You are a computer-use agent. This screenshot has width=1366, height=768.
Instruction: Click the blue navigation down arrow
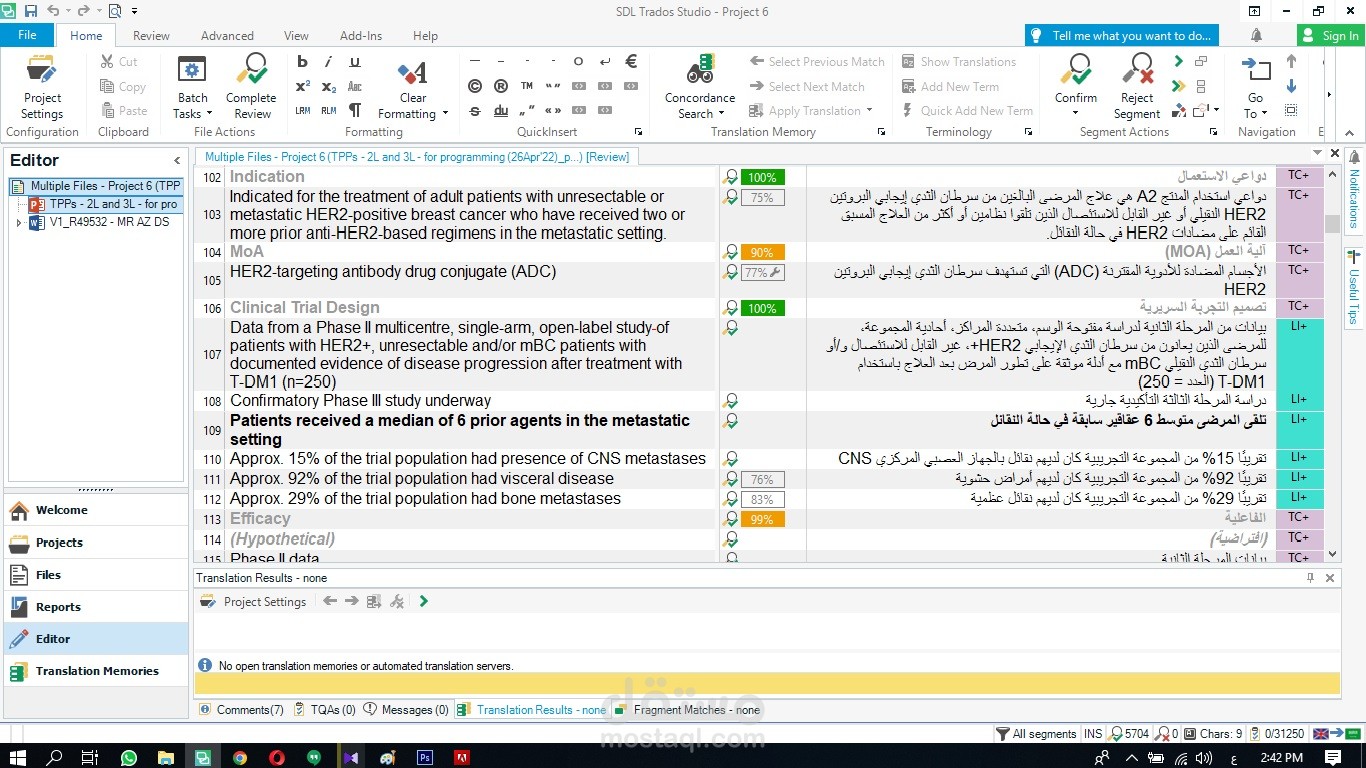point(1291,86)
